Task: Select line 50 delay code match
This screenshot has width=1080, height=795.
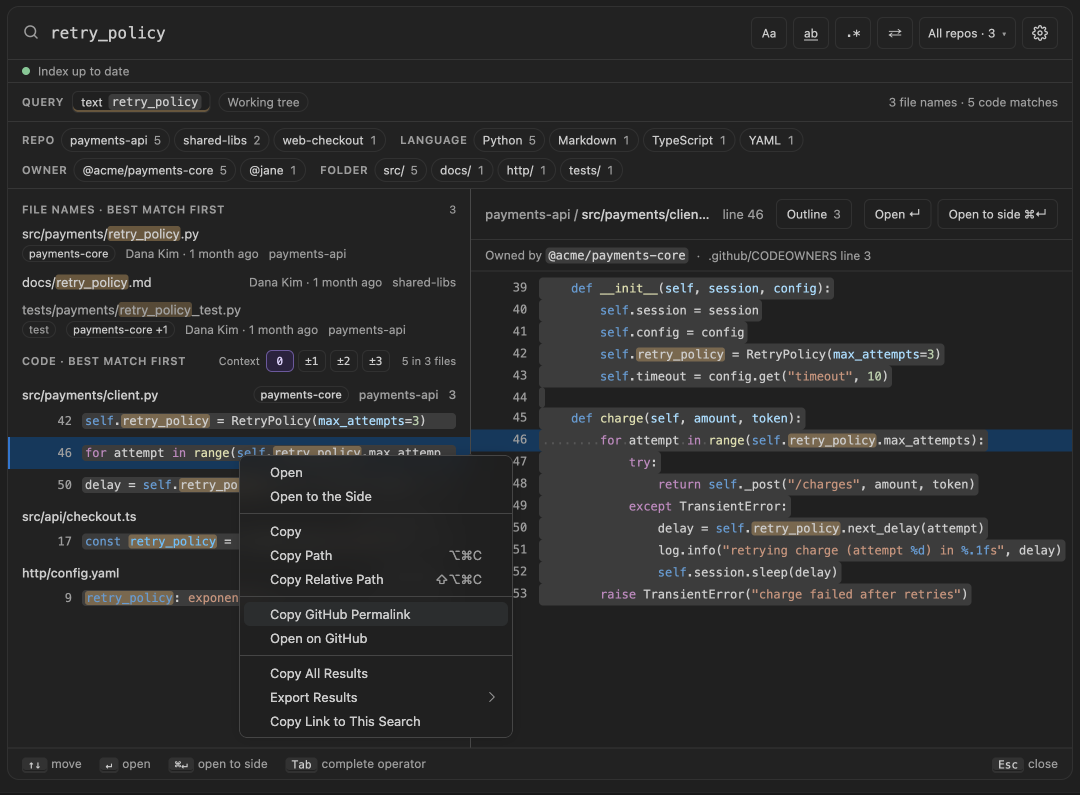Action: click(x=124, y=485)
